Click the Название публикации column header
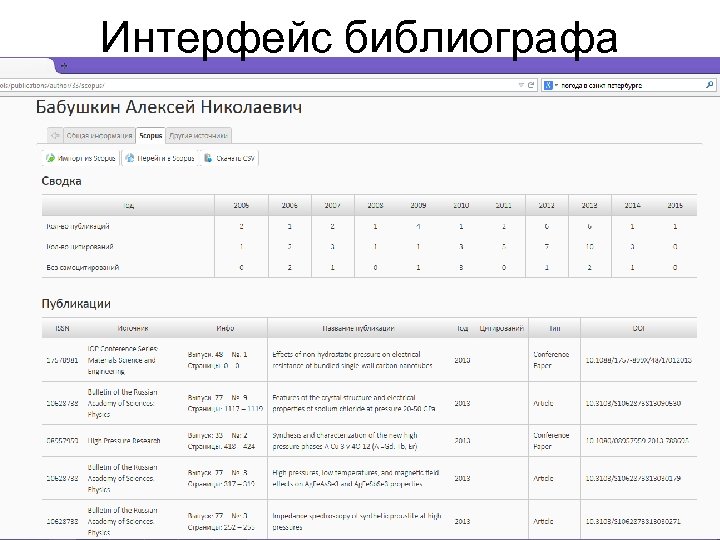 coord(358,328)
